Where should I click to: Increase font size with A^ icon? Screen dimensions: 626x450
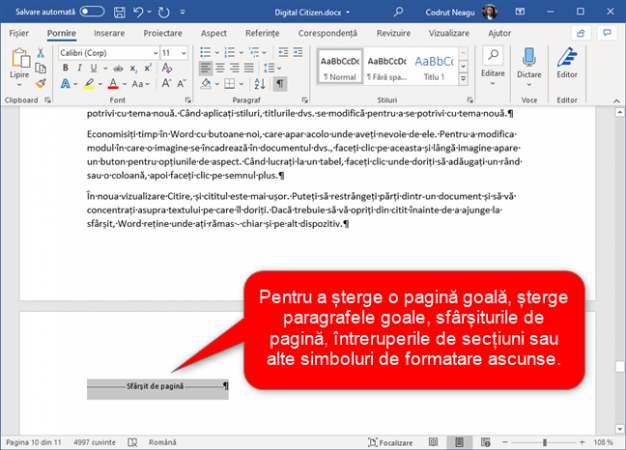tap(166, 83)
